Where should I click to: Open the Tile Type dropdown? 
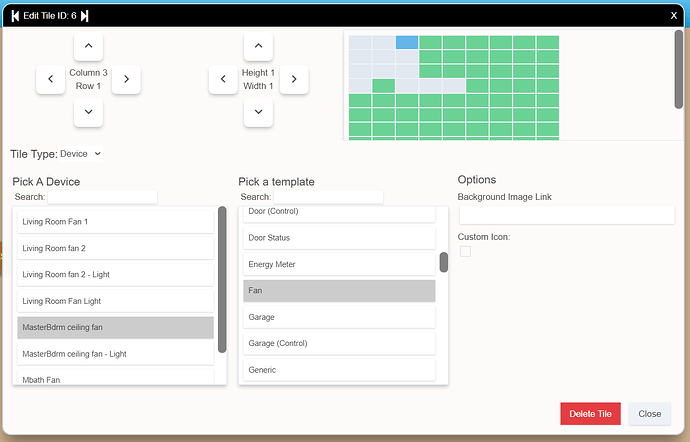(x=81, y=154)
